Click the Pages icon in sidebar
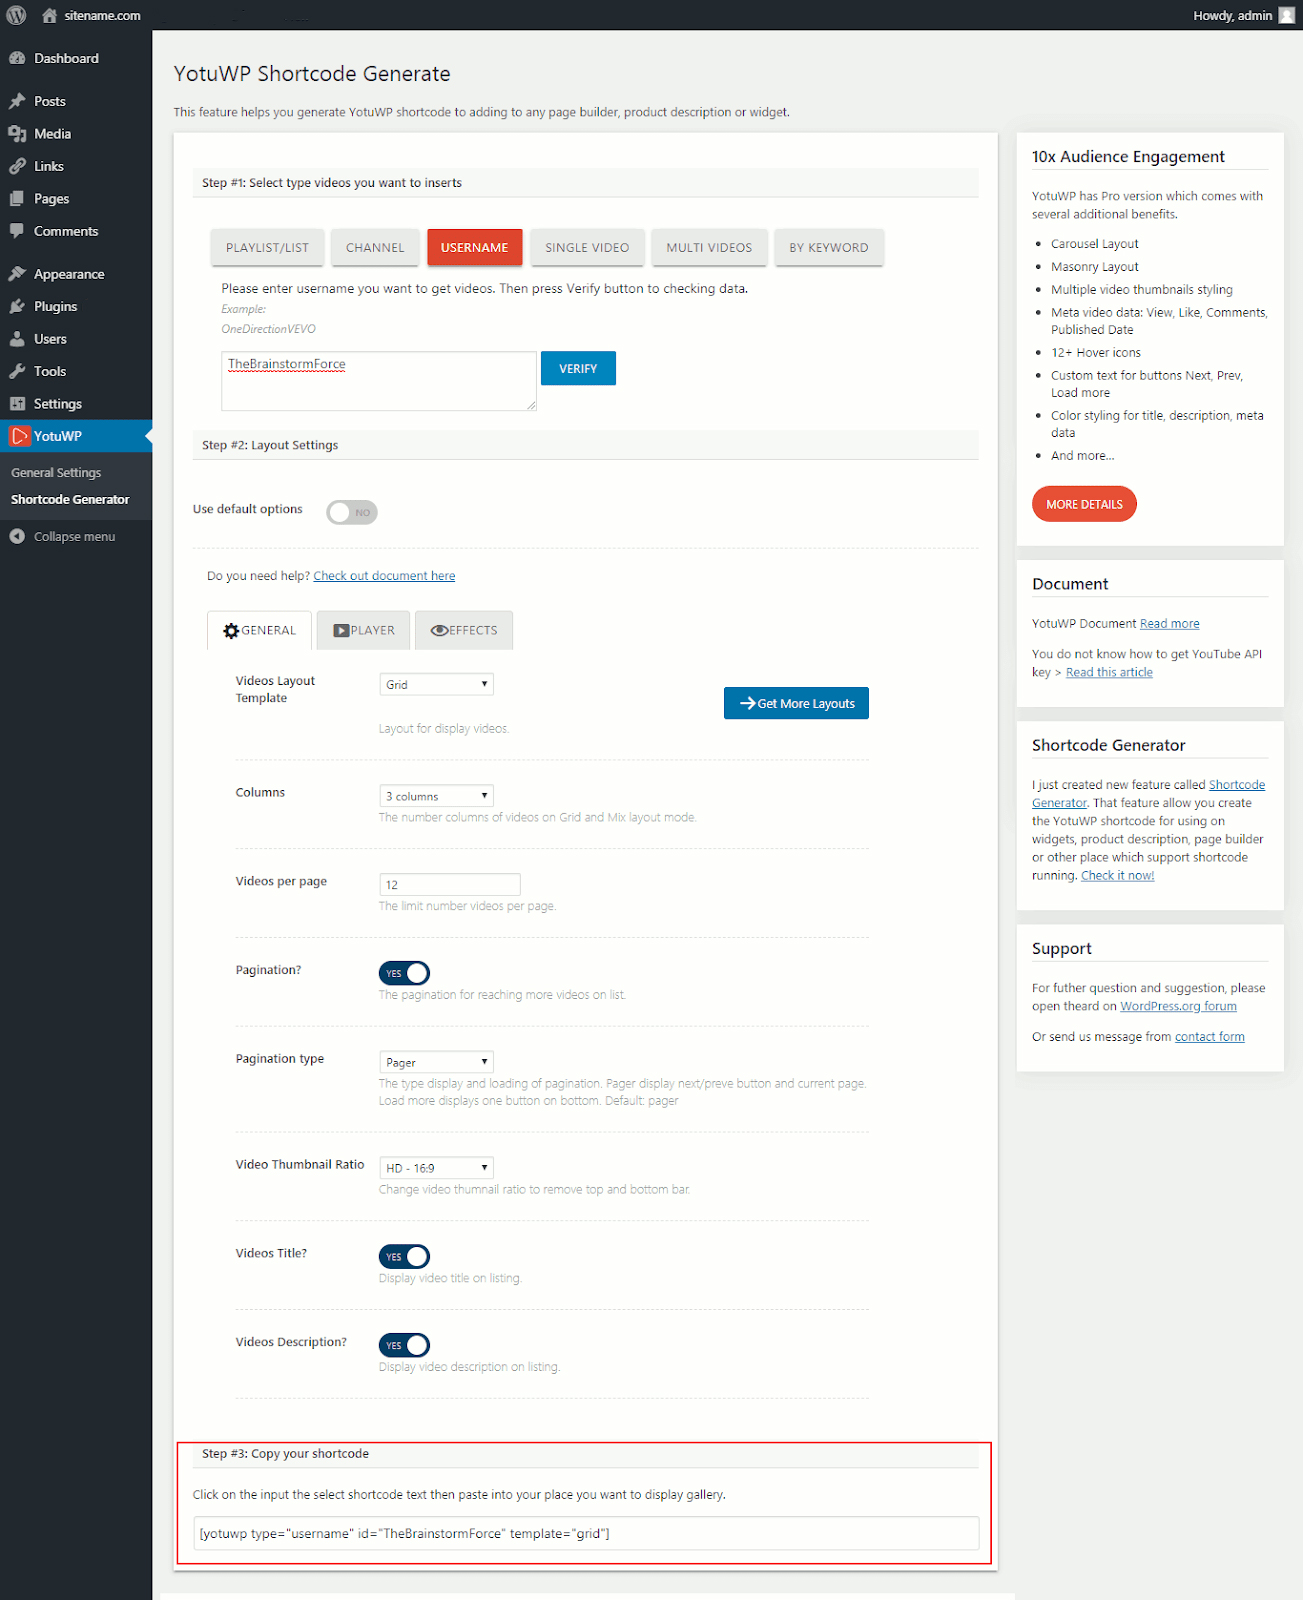 click(x=17, y=199)
